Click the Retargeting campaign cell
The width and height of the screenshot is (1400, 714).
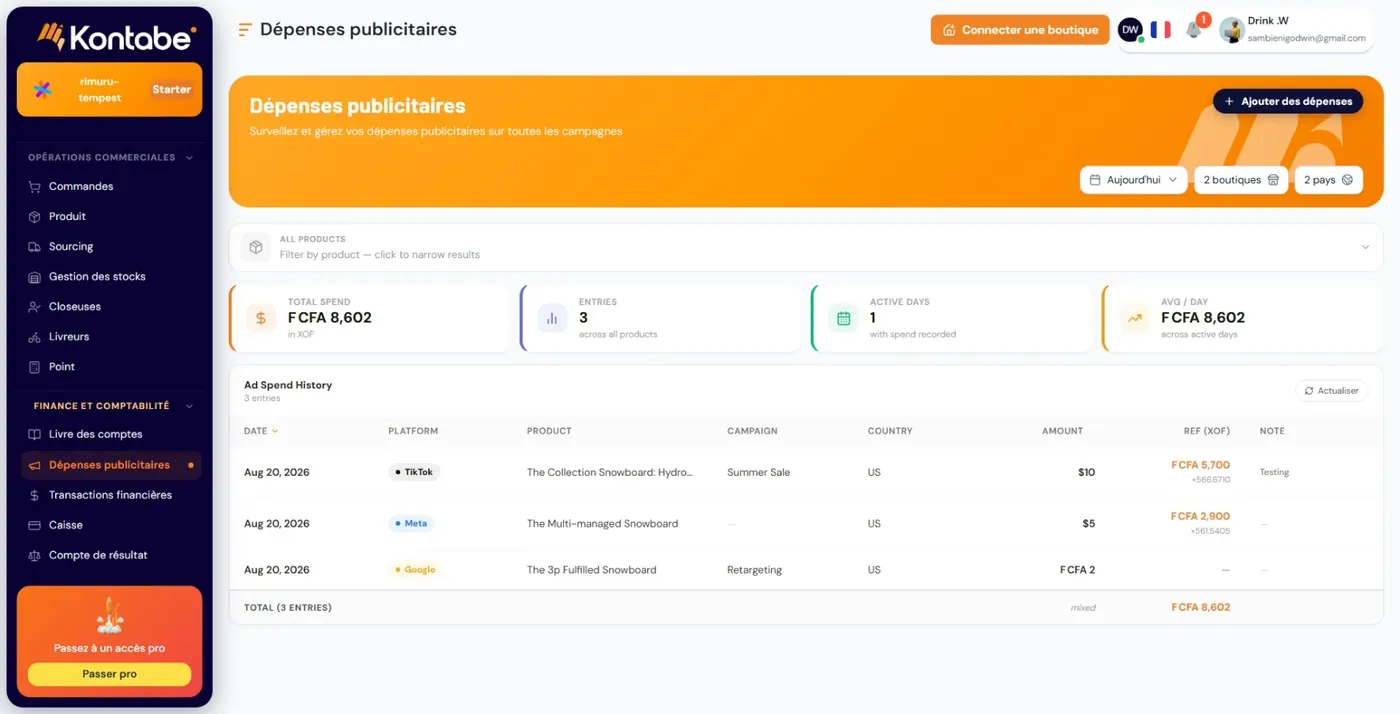pos(754,570)
